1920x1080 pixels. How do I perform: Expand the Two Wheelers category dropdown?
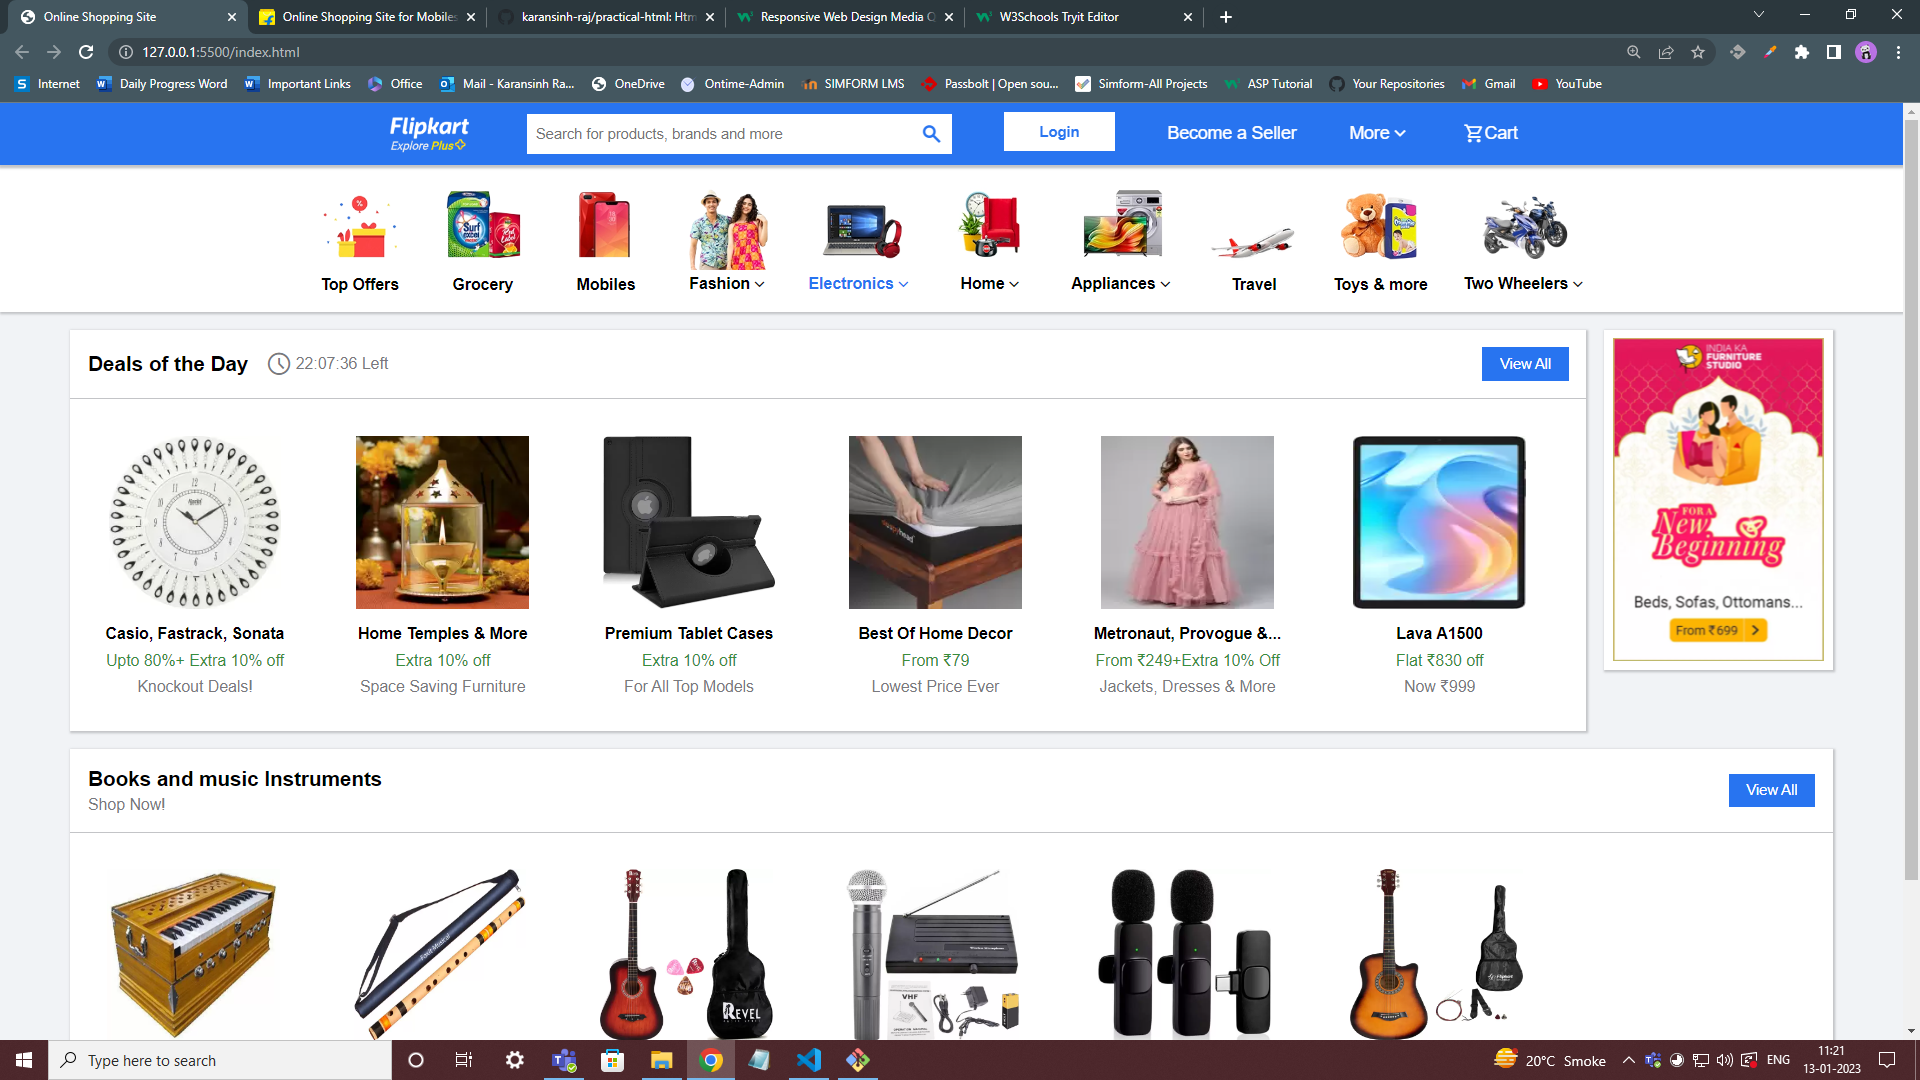click(1523, 283)
